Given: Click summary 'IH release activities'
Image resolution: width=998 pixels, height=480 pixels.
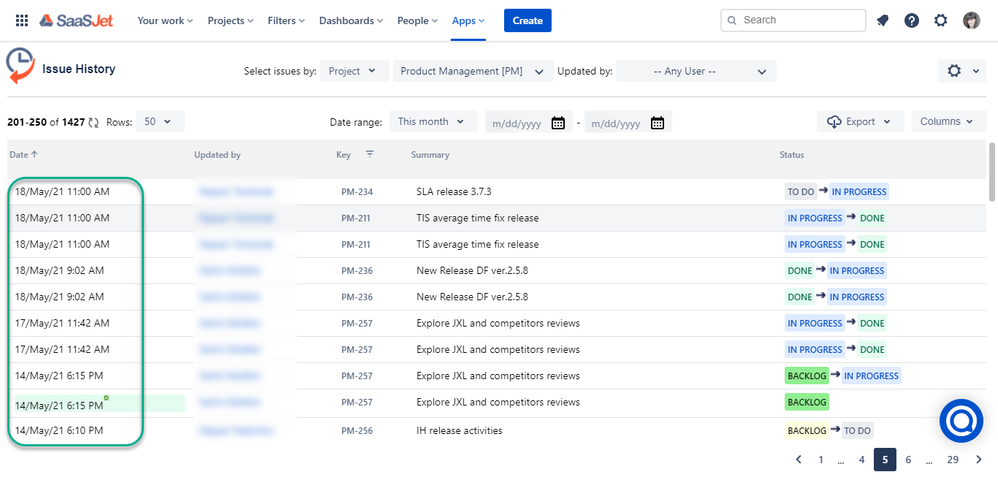Looking at the screenshot, I should [459, 431].
